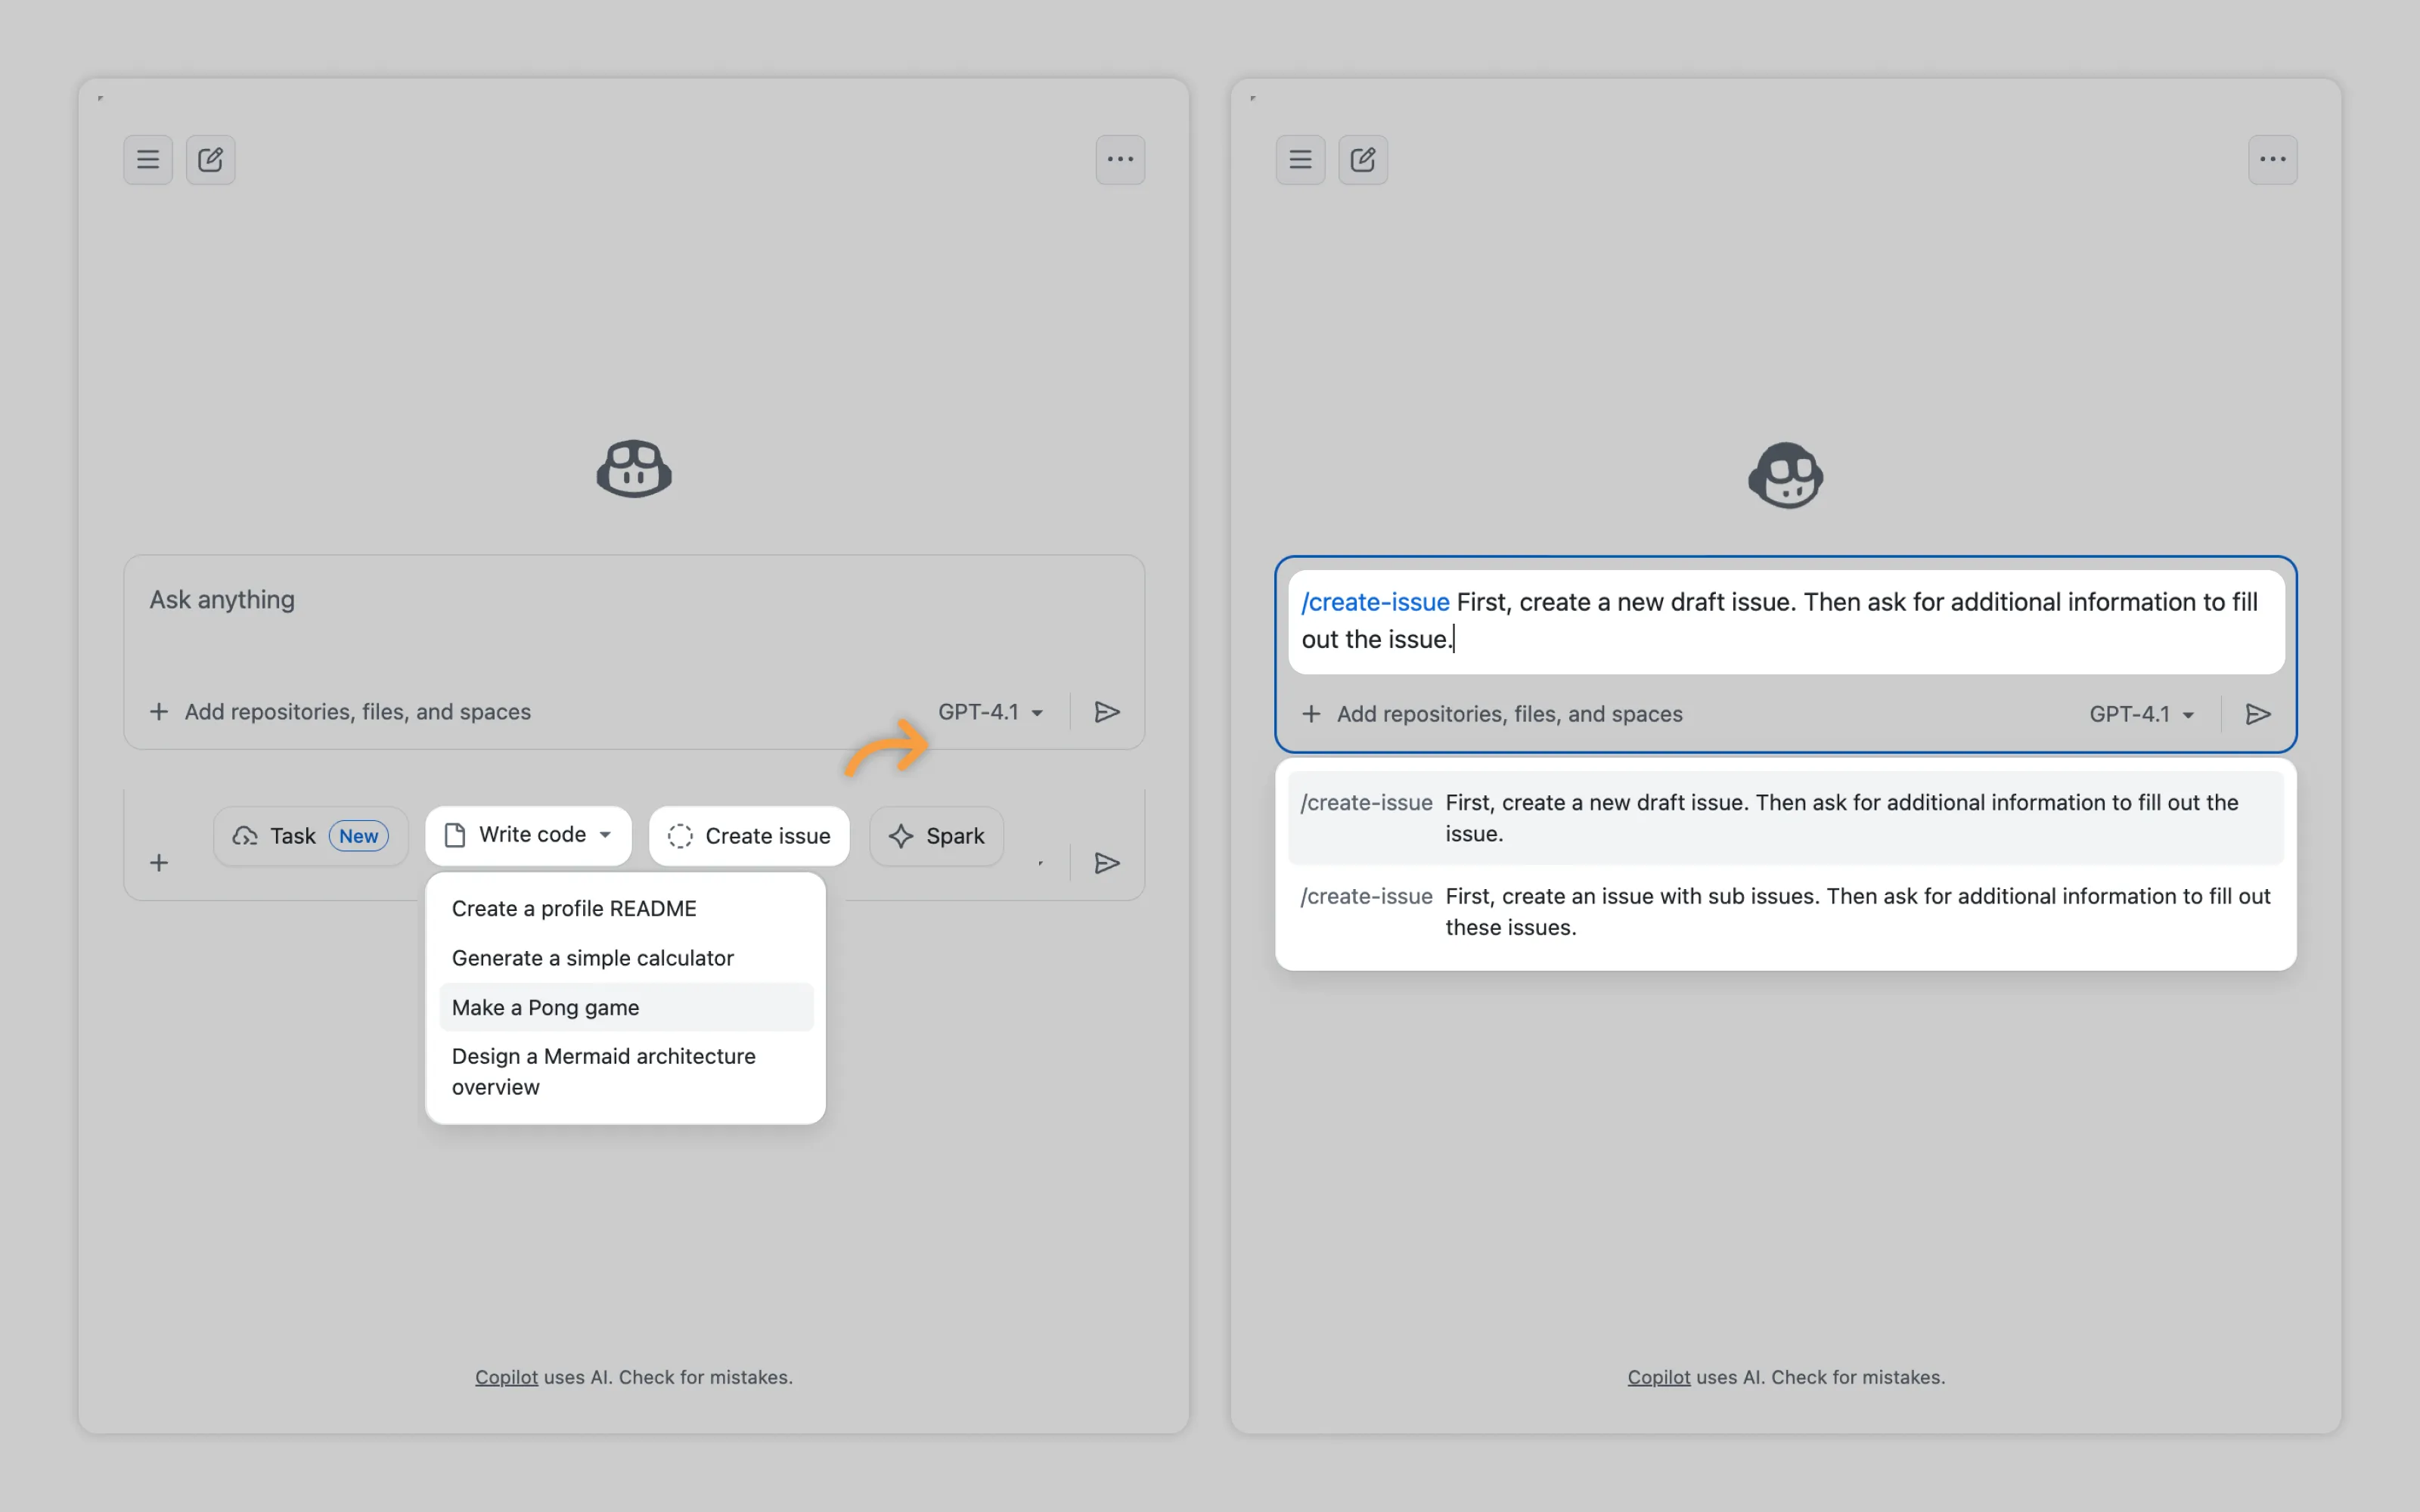Click new chat icon in right panel
Viewport: 2420px width, 1512px height.
pyautogui.click(x=1362, y=160)
